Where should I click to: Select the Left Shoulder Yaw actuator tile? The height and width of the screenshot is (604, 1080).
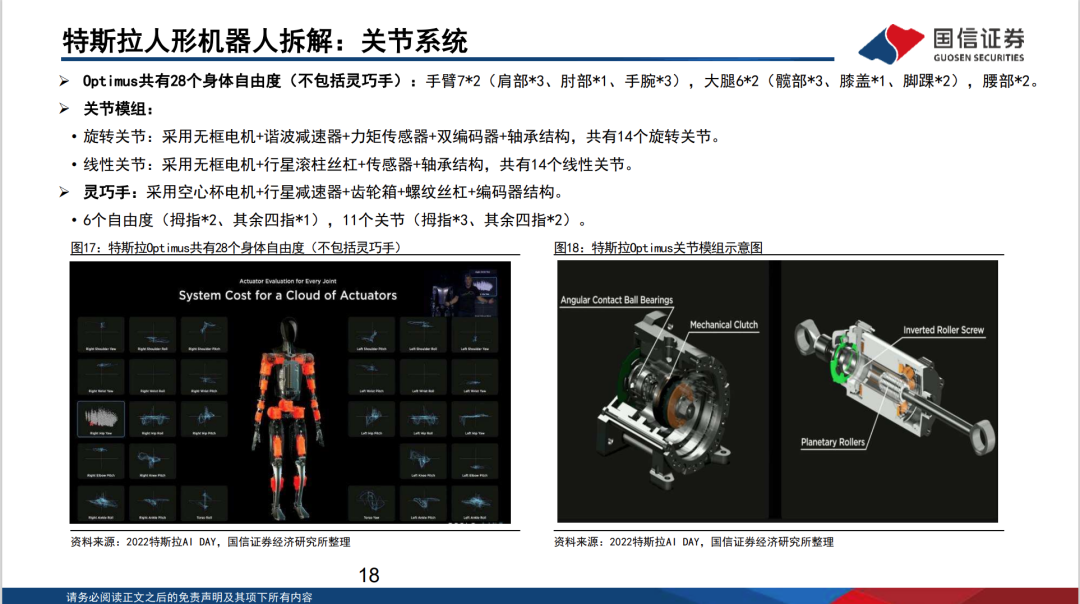pos(475,335)
